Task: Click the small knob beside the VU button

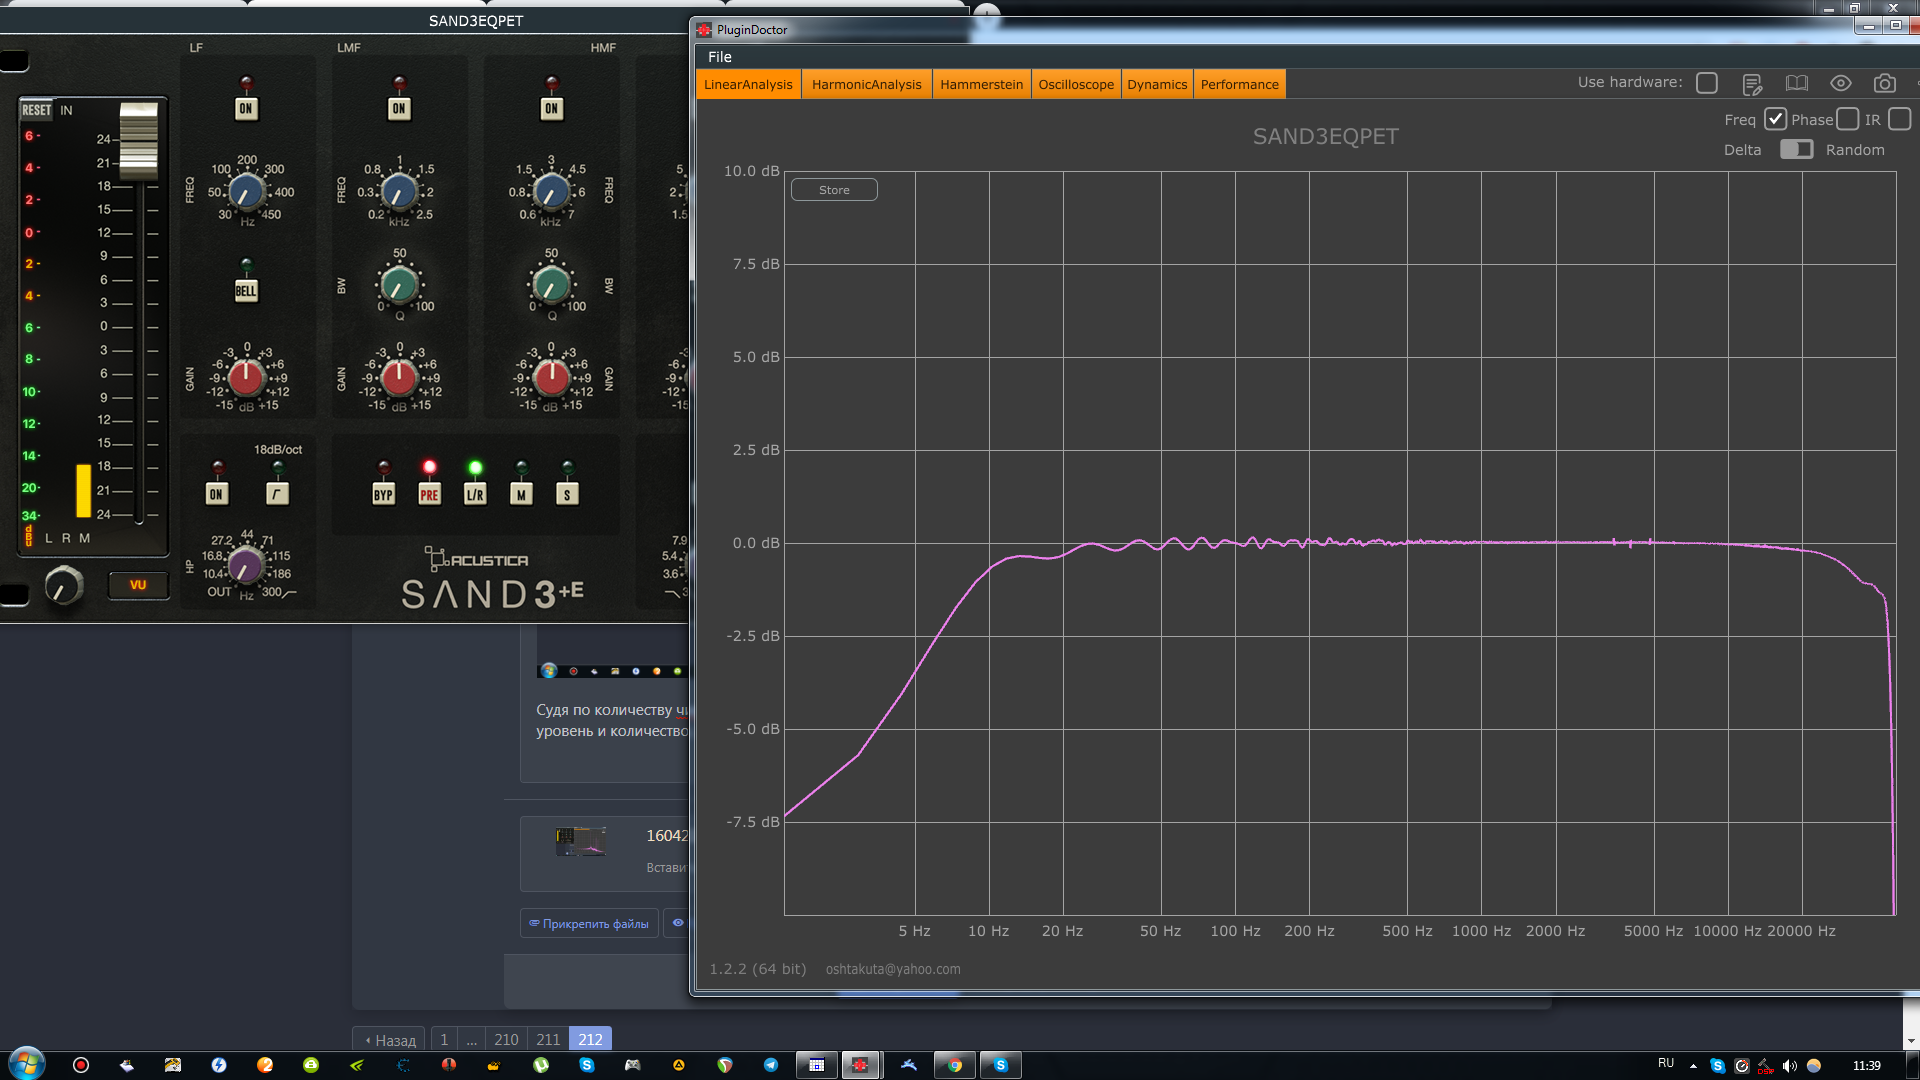Action: (64, 585)
